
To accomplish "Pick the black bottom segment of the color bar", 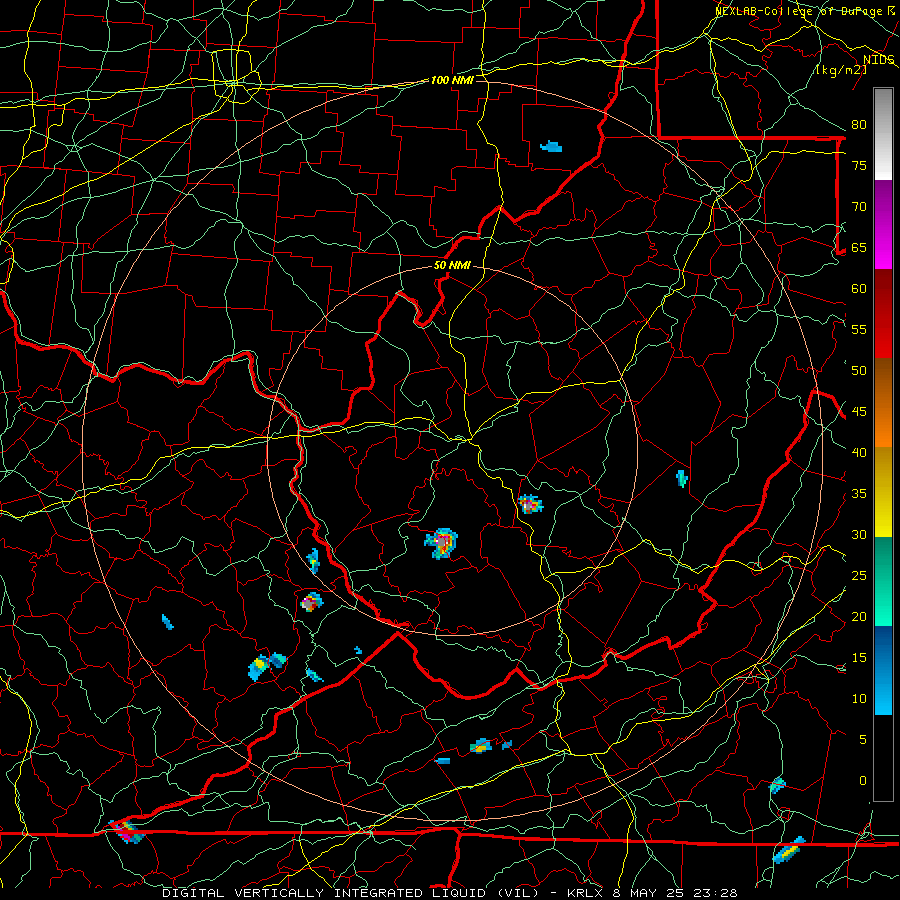I will coord(883,758).
